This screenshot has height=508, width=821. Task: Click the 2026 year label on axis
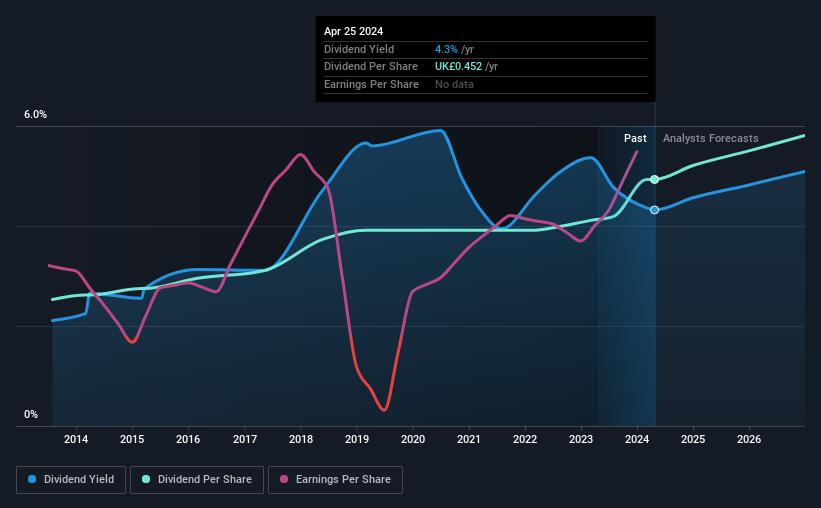coord(749,439)
